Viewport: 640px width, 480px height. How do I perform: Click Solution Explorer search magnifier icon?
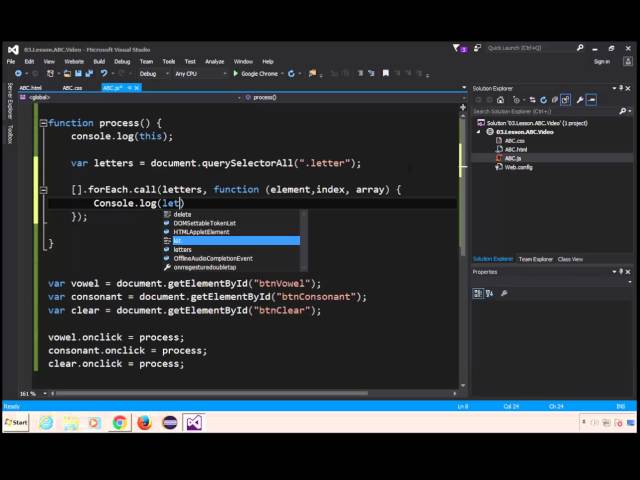(623, 111)
